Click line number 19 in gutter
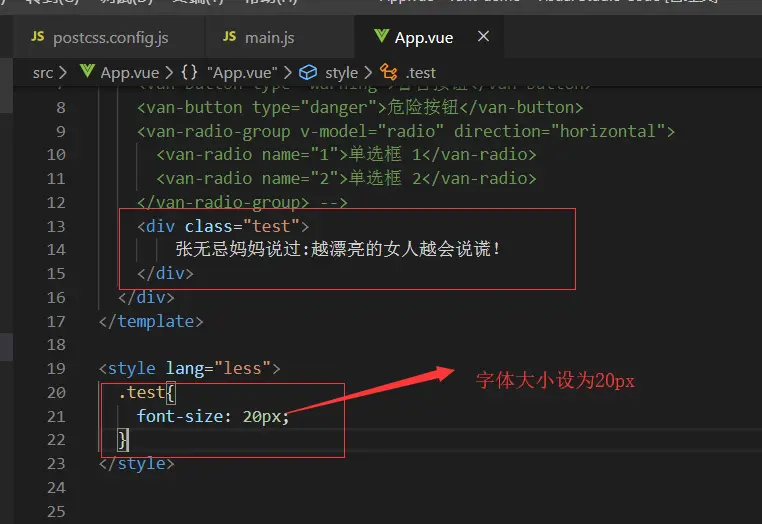Screen dimensions: 762x524 click(56, 369)
